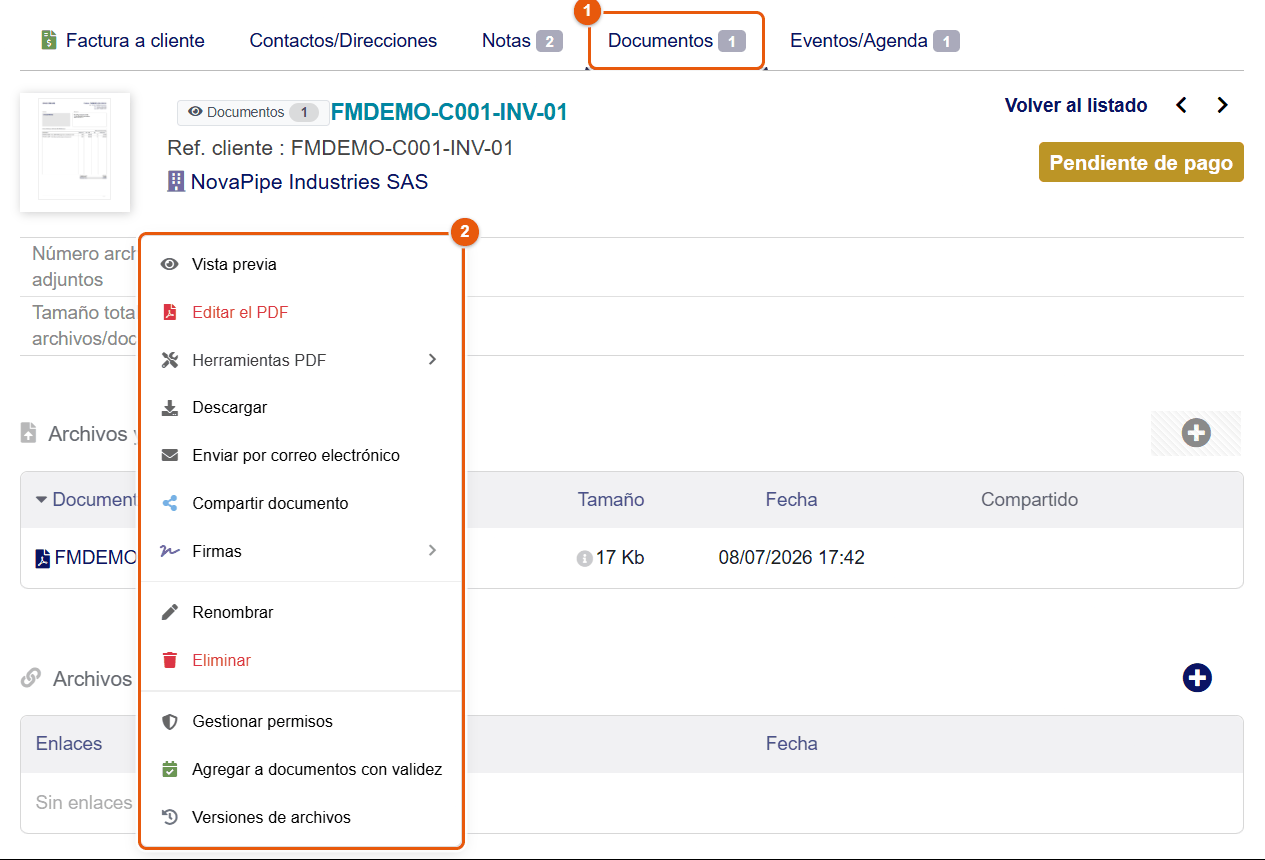Click the share icon for Compartir documento
This screenshot has height=860, width=1265.
[170, 503]
